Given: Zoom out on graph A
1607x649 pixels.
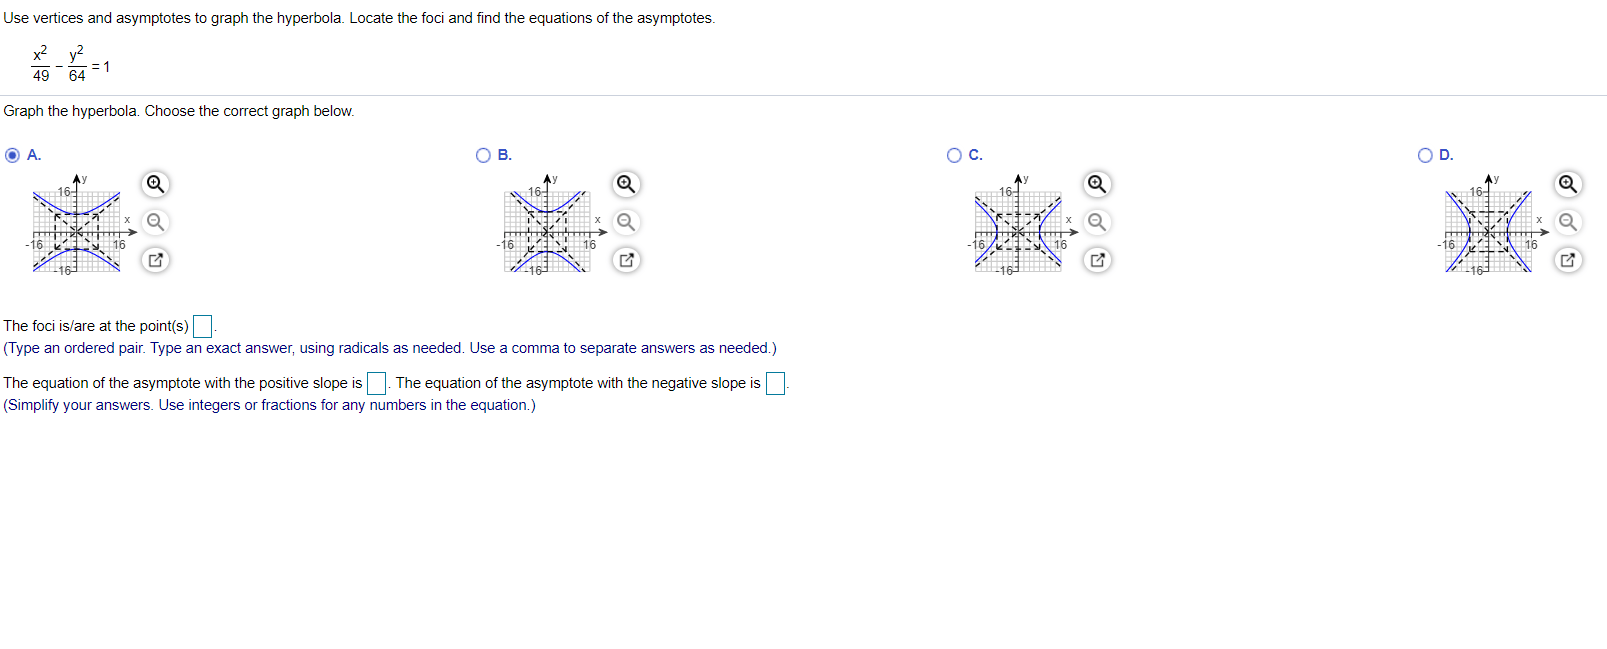Looking at the screenshot, I should (155, 222).
